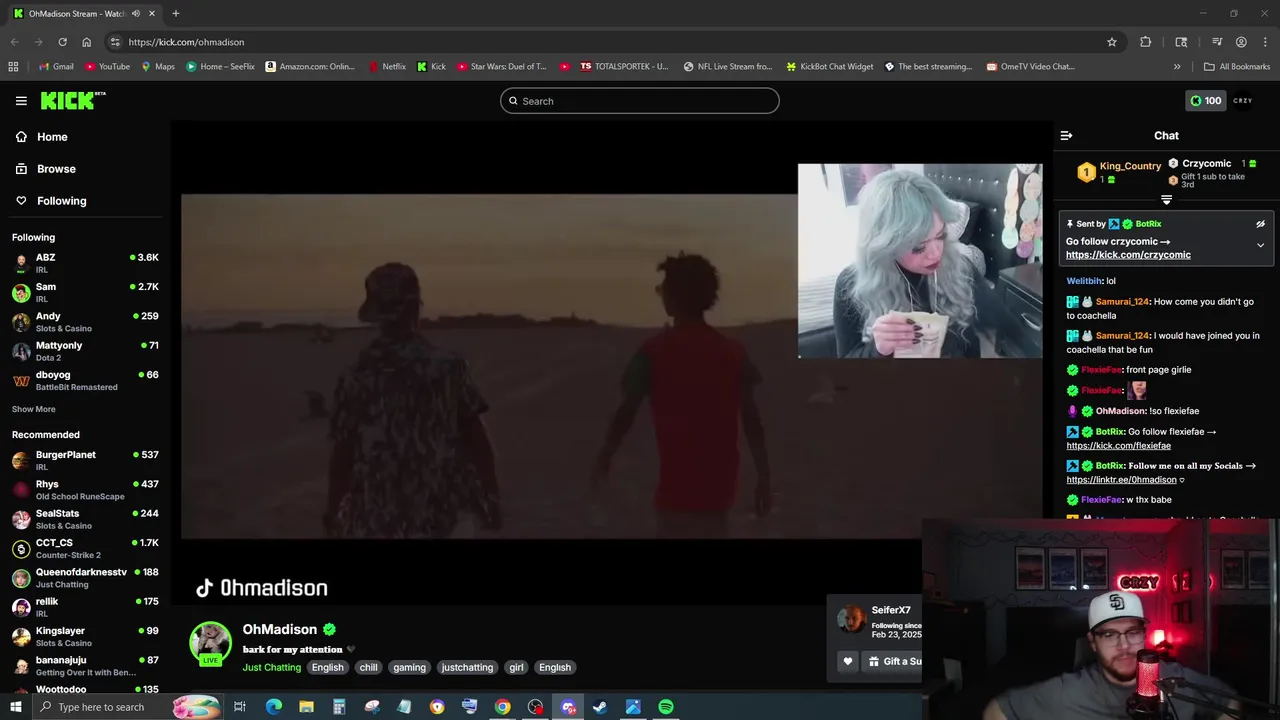
Task: Open kick.com/flexiefae link in chat
Action: [1118, 446]
